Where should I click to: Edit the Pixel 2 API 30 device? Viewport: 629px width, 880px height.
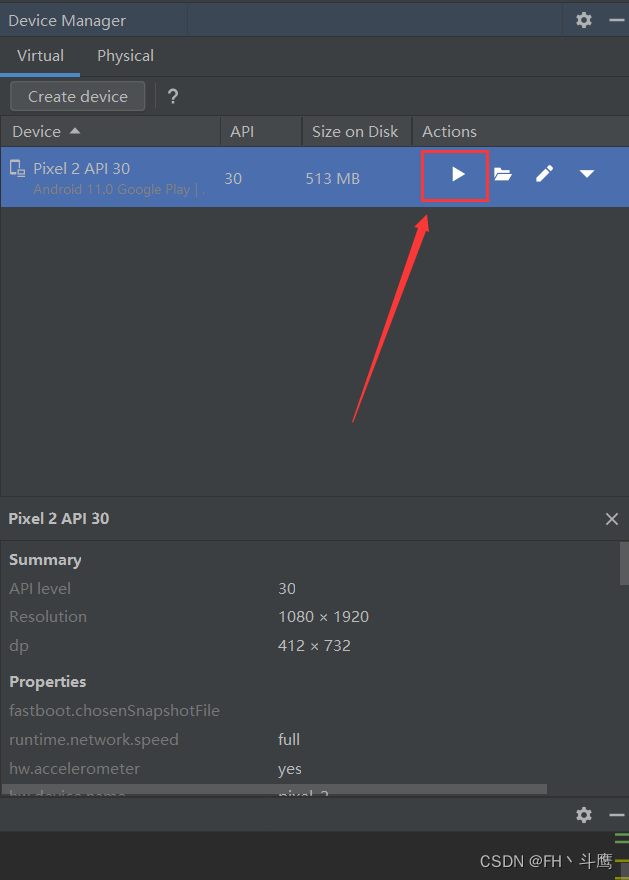click(x=544, y=174)
